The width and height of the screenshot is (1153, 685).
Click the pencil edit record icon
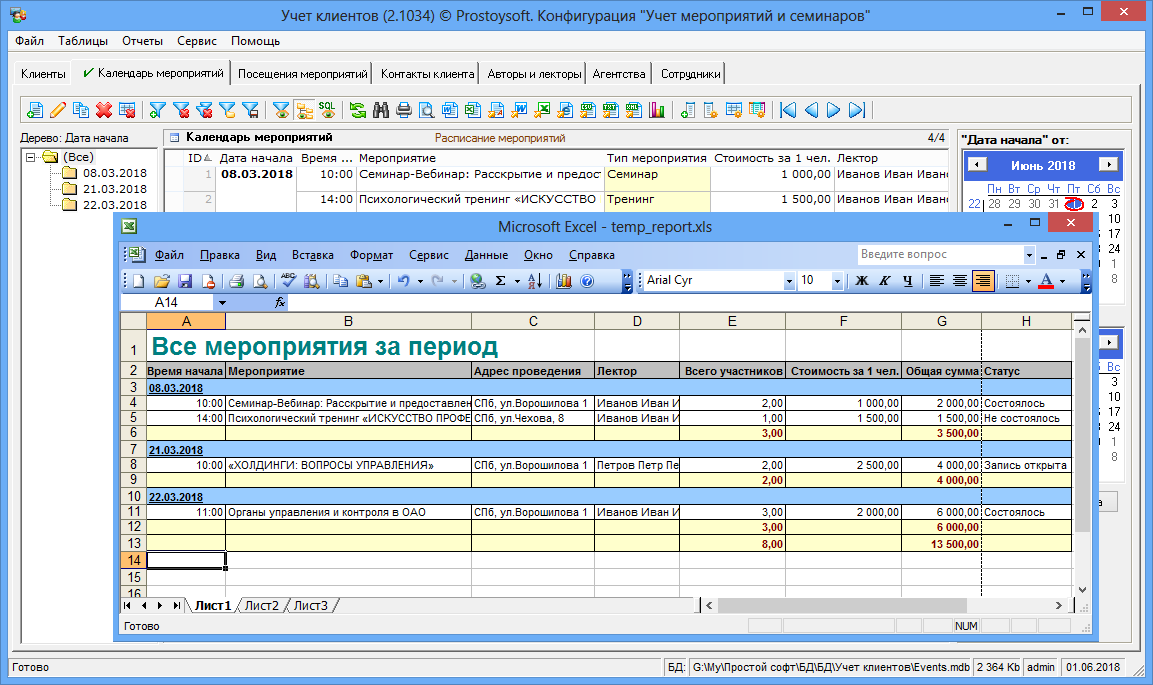[58, 110]
